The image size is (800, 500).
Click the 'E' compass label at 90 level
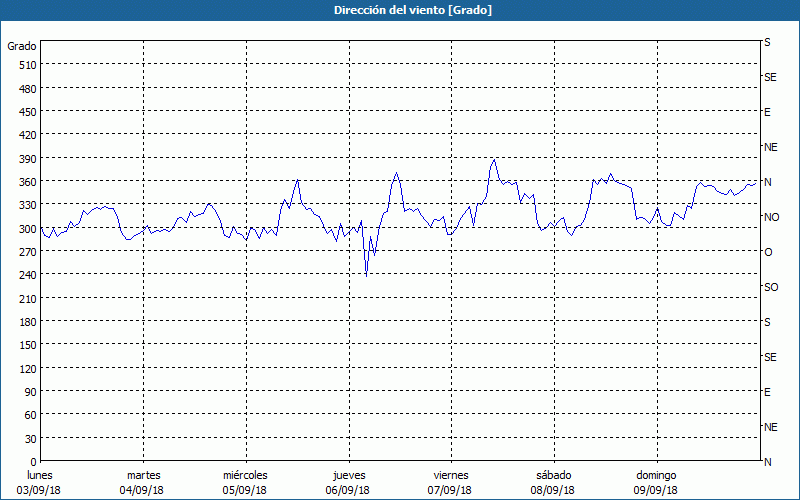pyautogui.click(x=767, y=392)
